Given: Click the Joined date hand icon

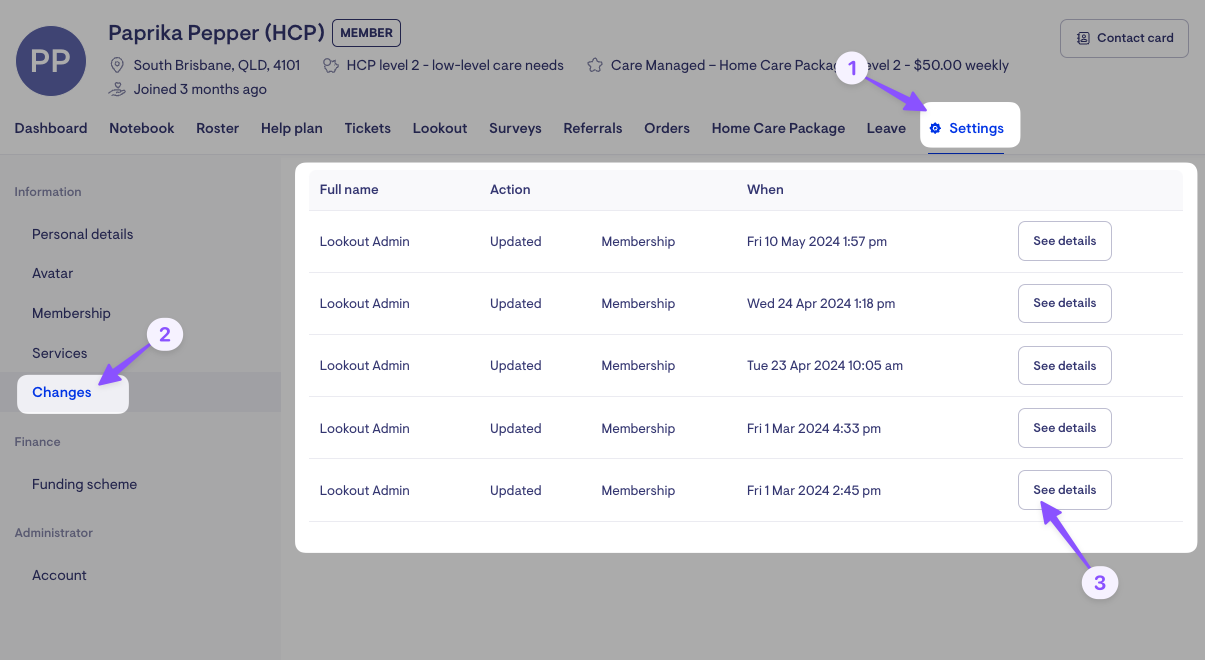Looking at the screenshot, I should 117,89.
